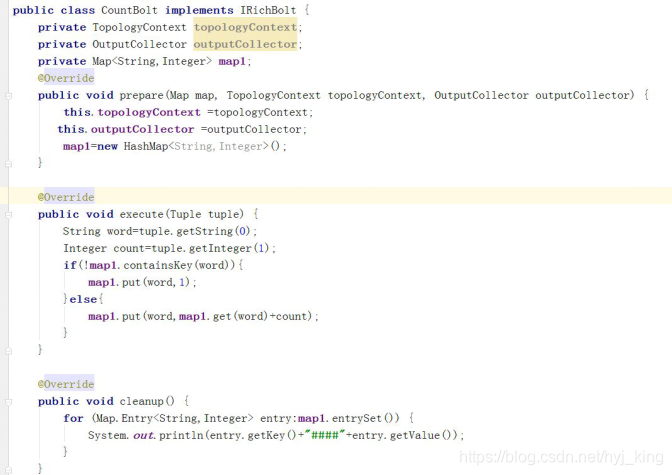Click count in the Integer count declaration
Viewport: 672px width, 475px height.
click(129, 249)
